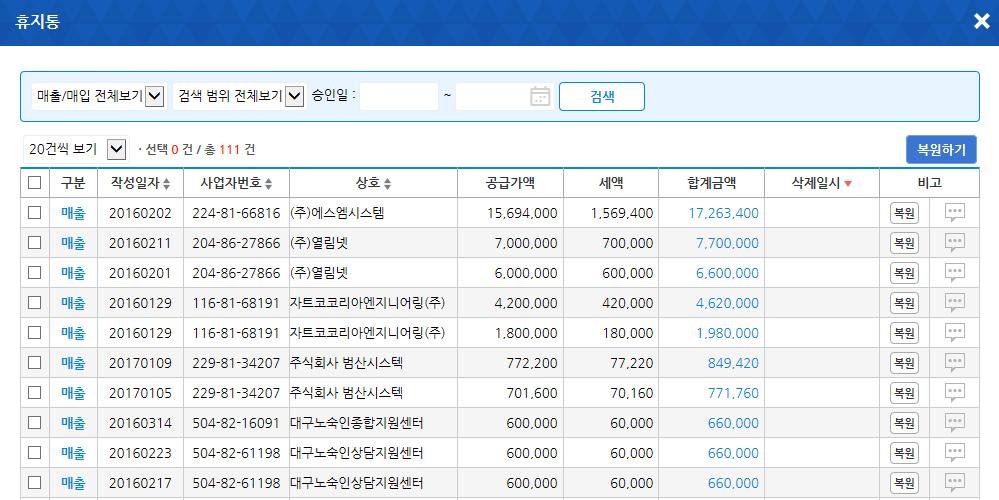The image size is (999, 500).
Task: Click the 승인일 start date field
Action: (x=399, y=96)
